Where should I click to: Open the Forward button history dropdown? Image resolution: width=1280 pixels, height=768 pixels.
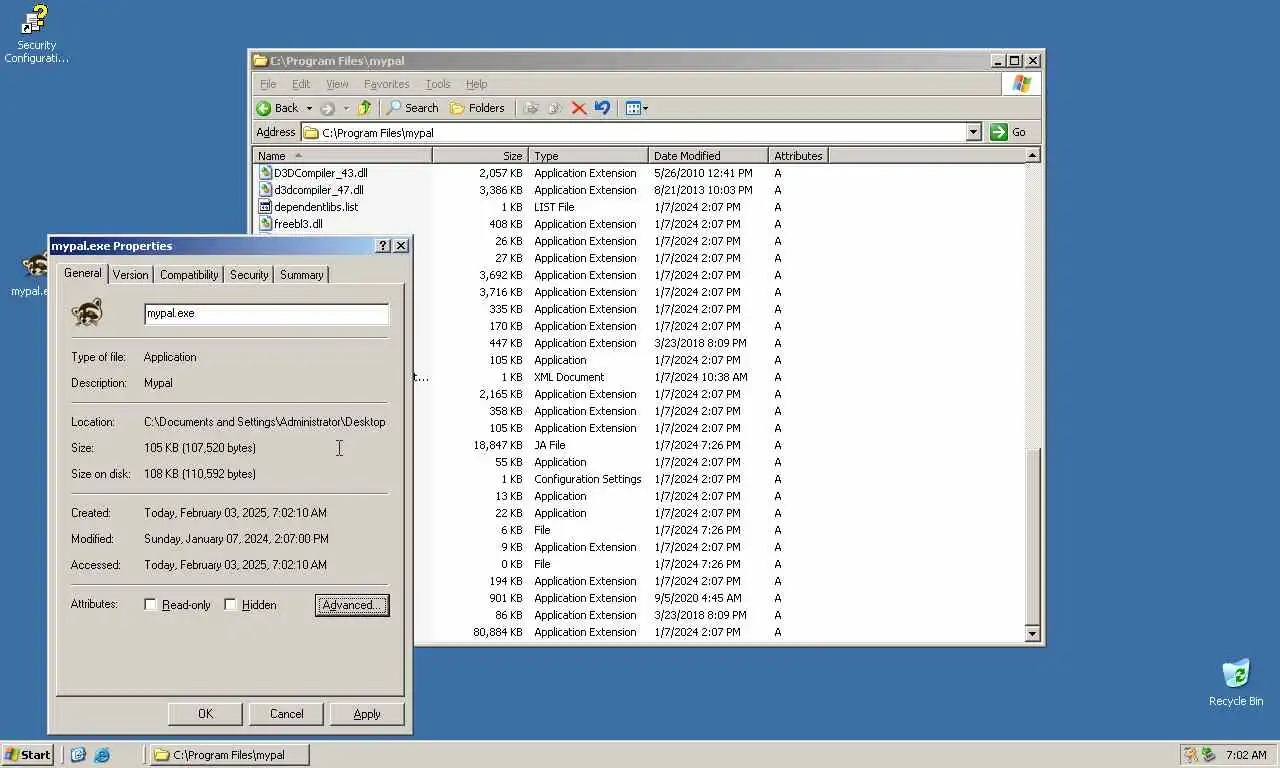click(346, 108)
